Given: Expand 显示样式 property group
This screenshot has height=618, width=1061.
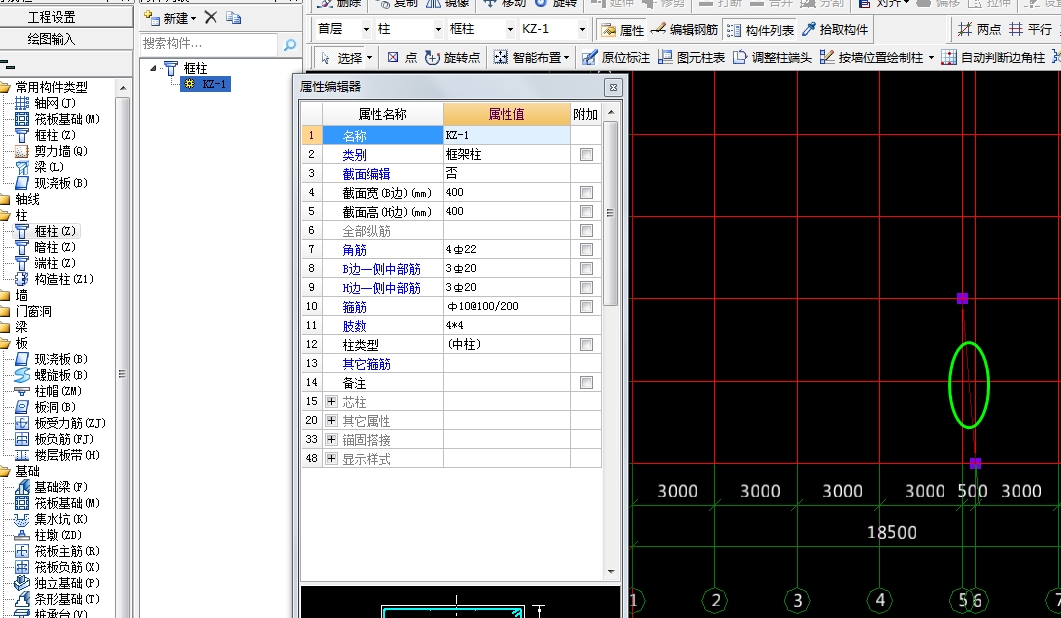Looking at the screenshot, I should 331,458.
